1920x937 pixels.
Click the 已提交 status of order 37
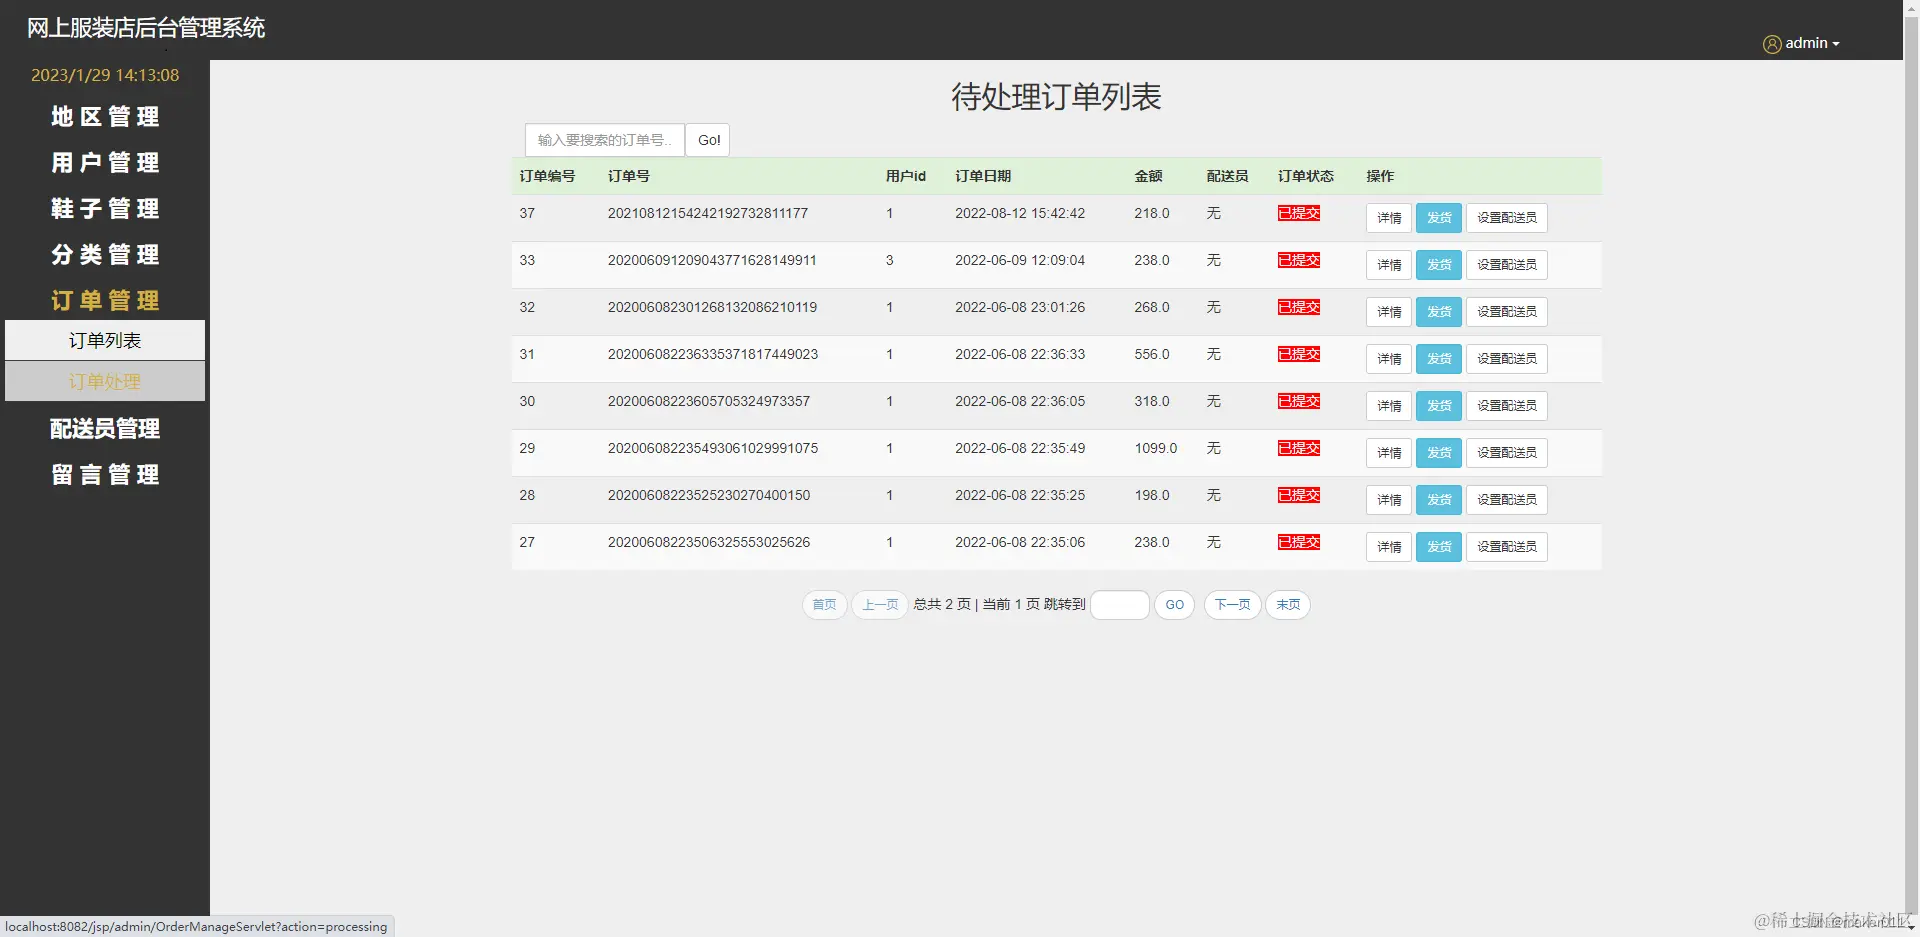click(x=1299, y=213)
